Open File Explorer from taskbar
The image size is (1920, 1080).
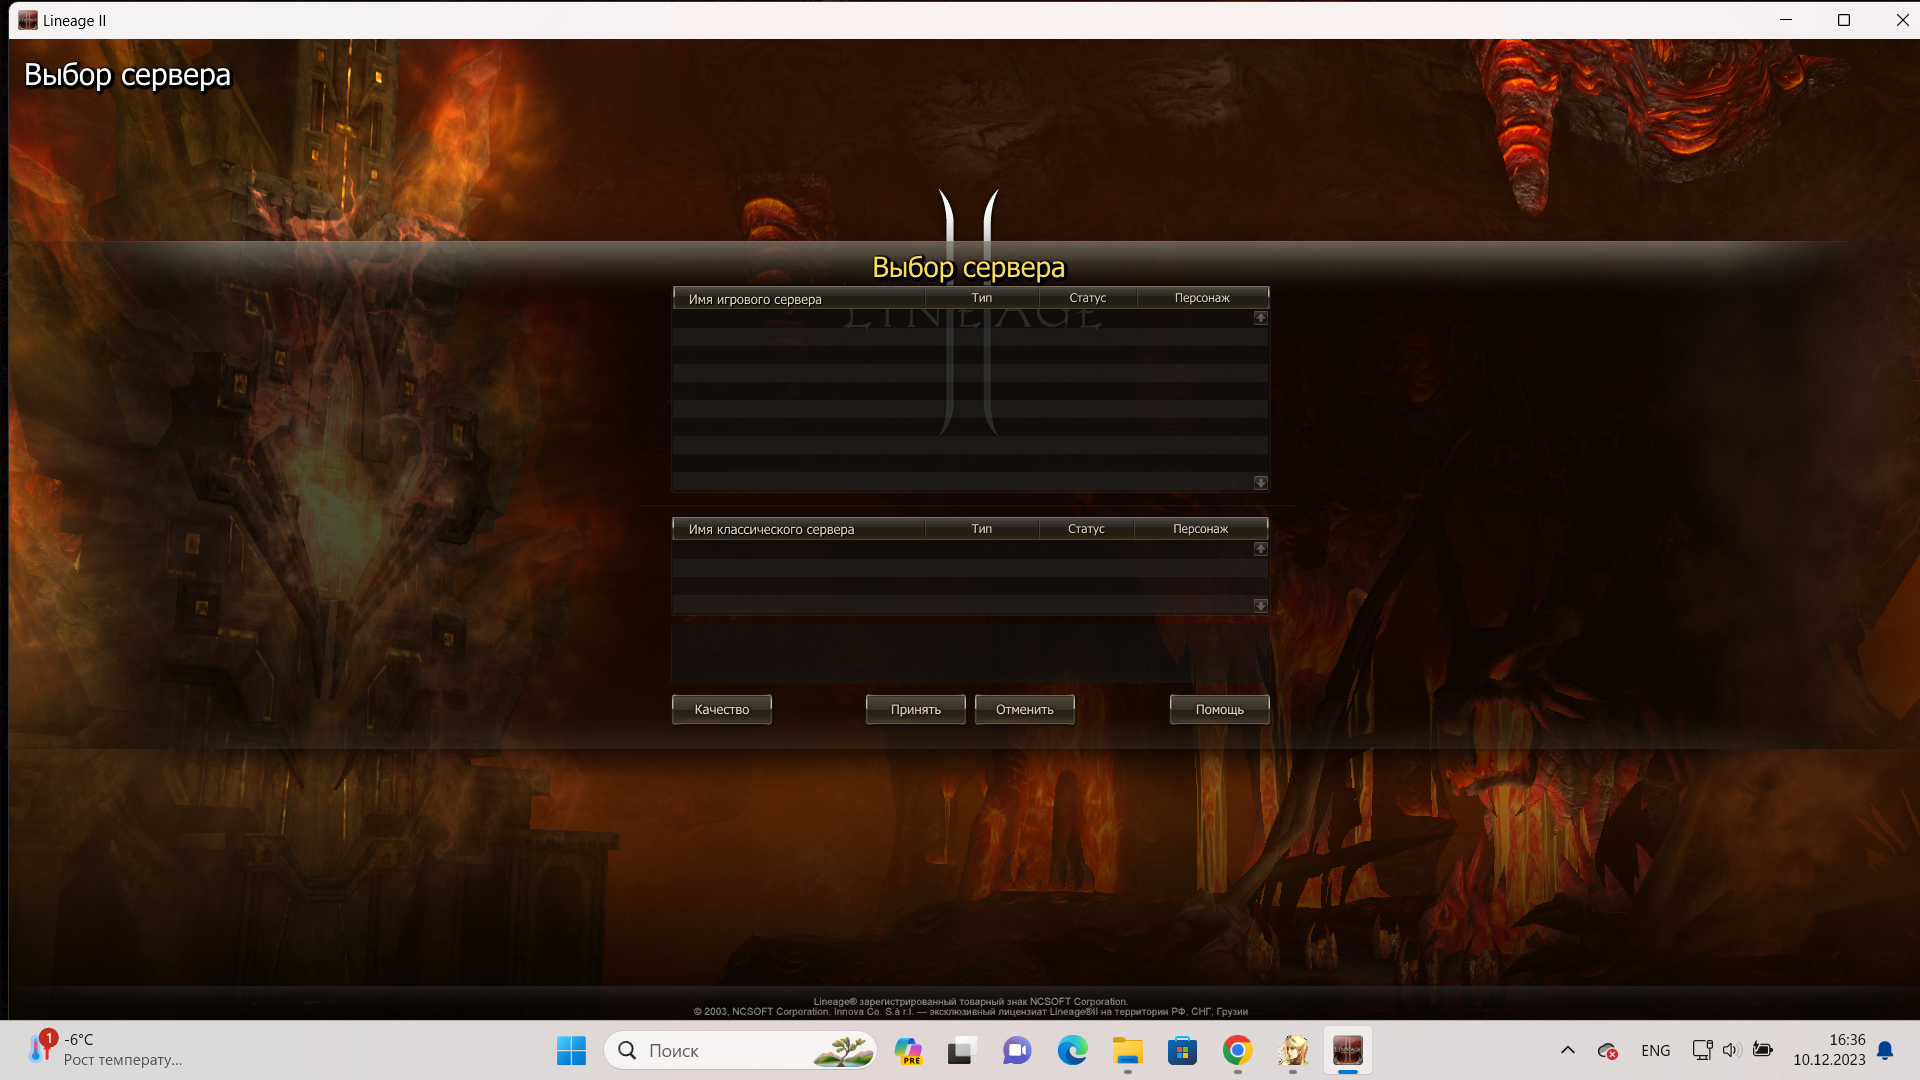pos(1128,1051)
